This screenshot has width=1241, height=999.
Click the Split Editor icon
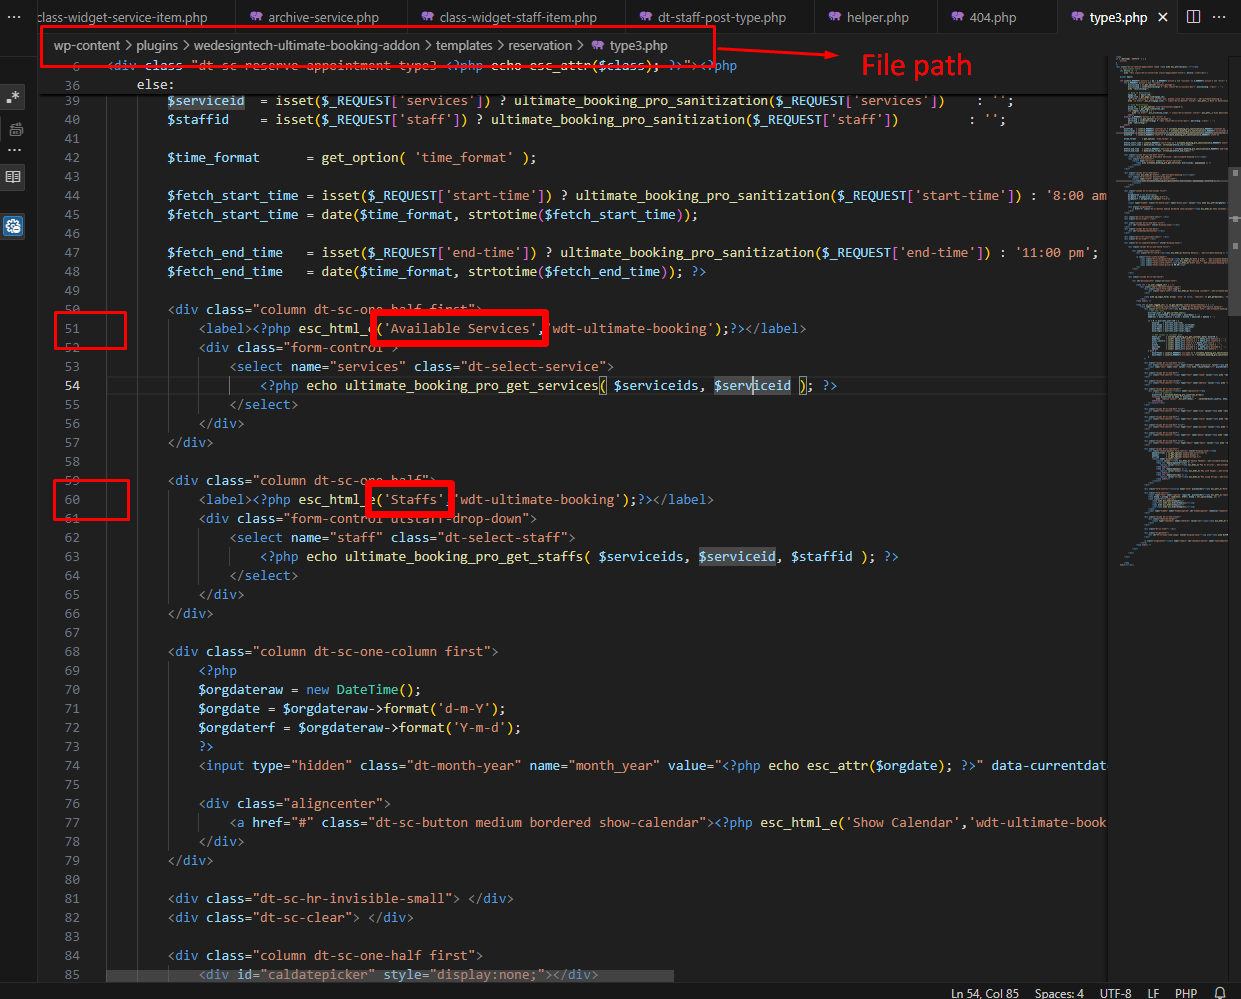coord(1193,17)
